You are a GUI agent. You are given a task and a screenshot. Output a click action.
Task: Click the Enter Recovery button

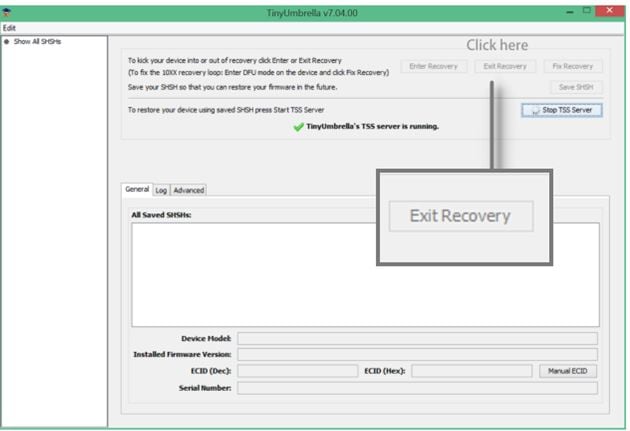[434, 66]
